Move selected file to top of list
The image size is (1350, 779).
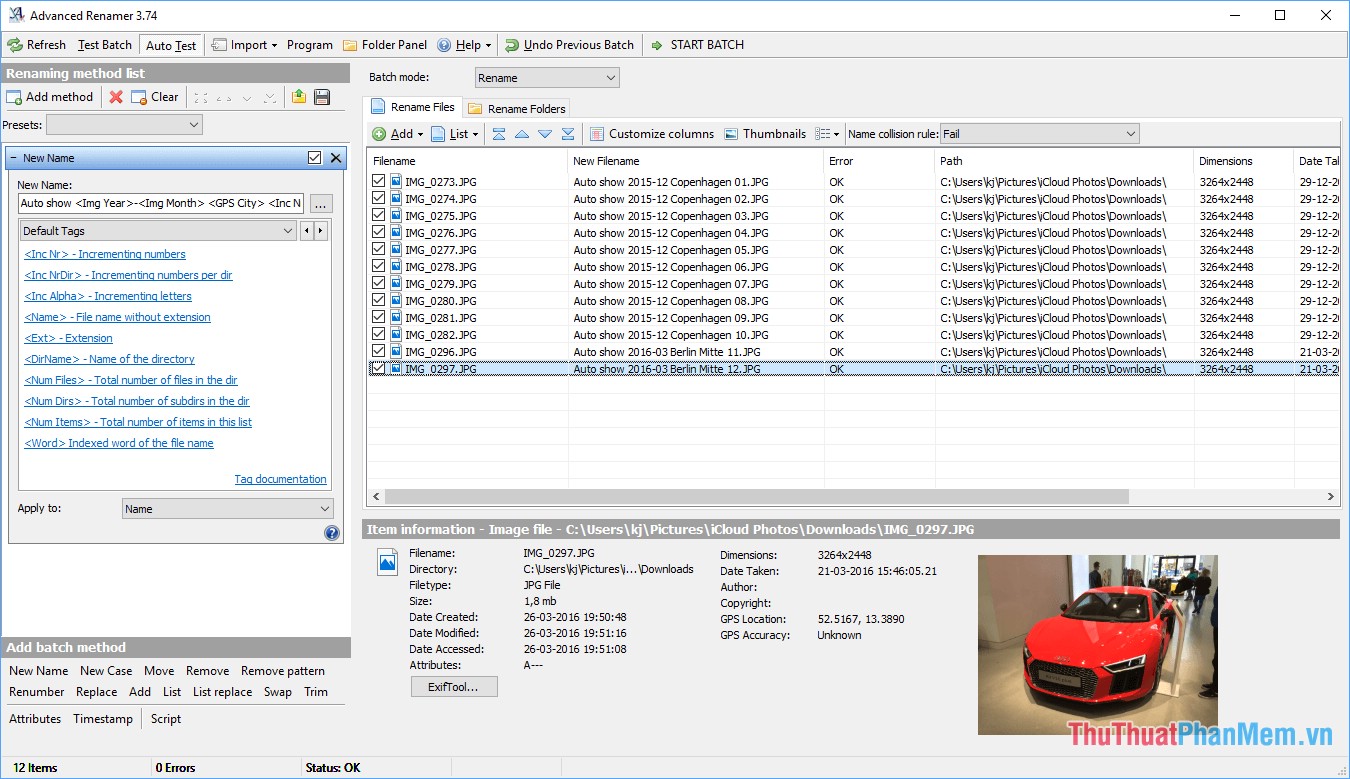click(x=497, y=133)
